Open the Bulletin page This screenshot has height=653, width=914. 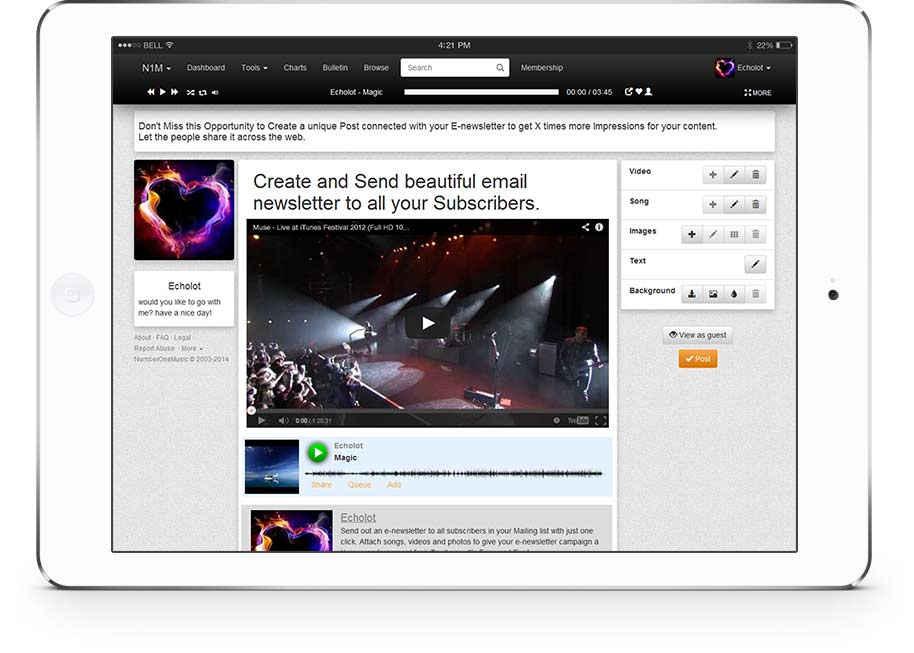(335, 68)
